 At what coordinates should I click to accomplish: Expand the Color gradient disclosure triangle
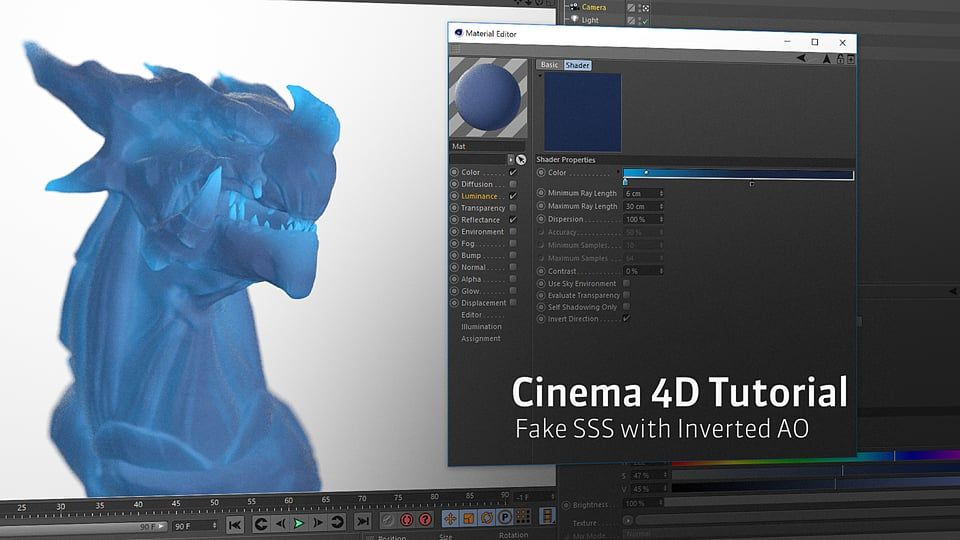point(618,173)
